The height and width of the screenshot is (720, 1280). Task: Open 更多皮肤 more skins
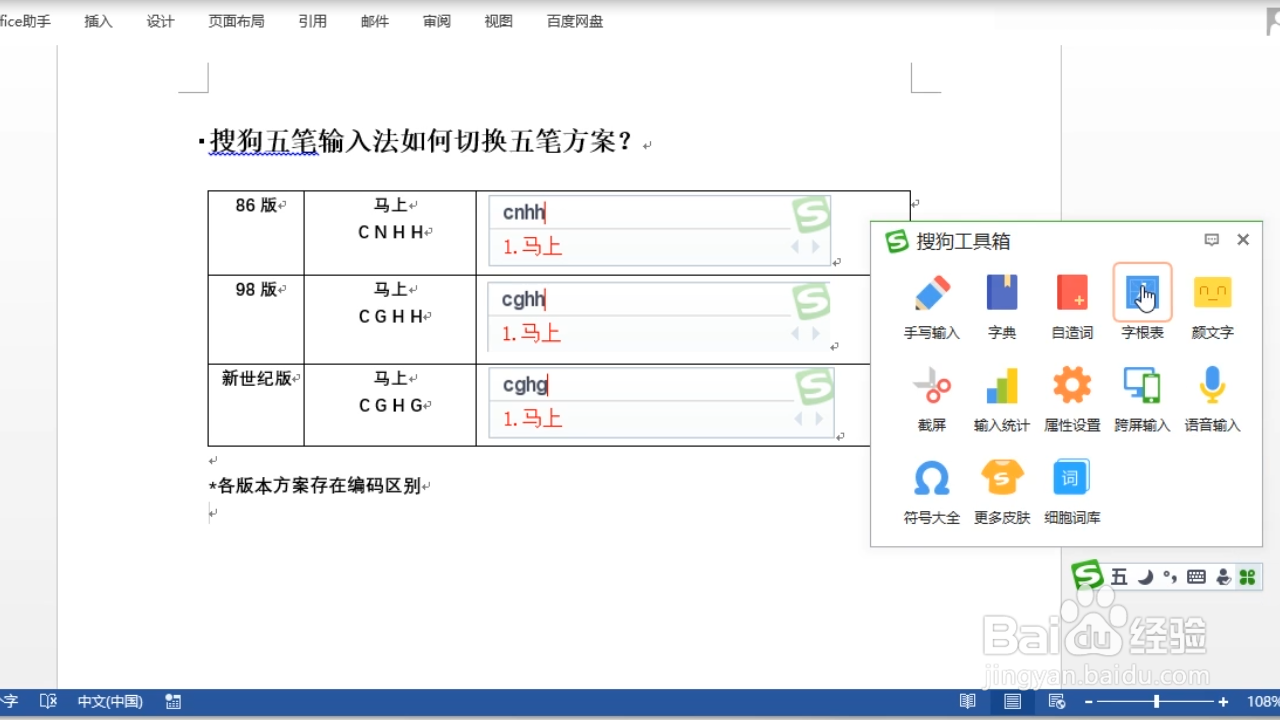(1002, 492)
